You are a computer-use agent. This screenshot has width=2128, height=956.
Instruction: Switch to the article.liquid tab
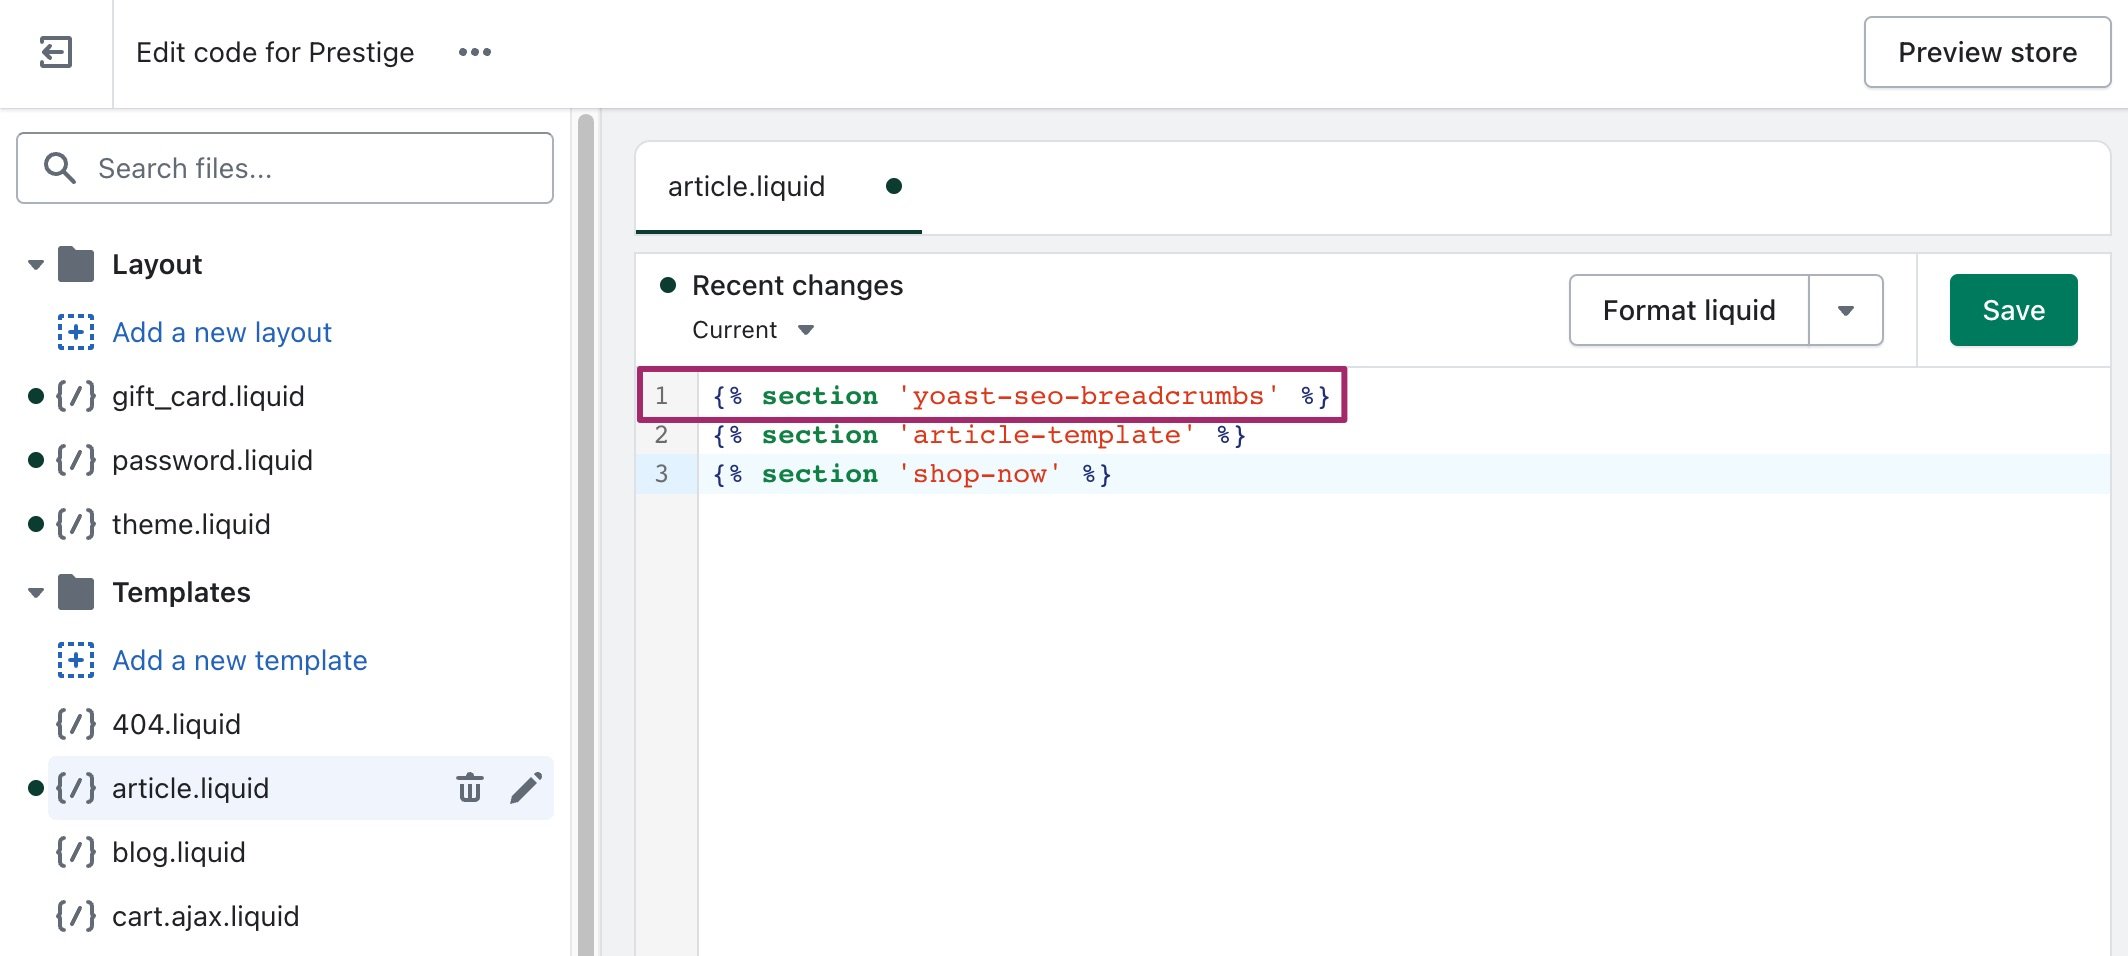pyautogui.click(x=746, y=187)
